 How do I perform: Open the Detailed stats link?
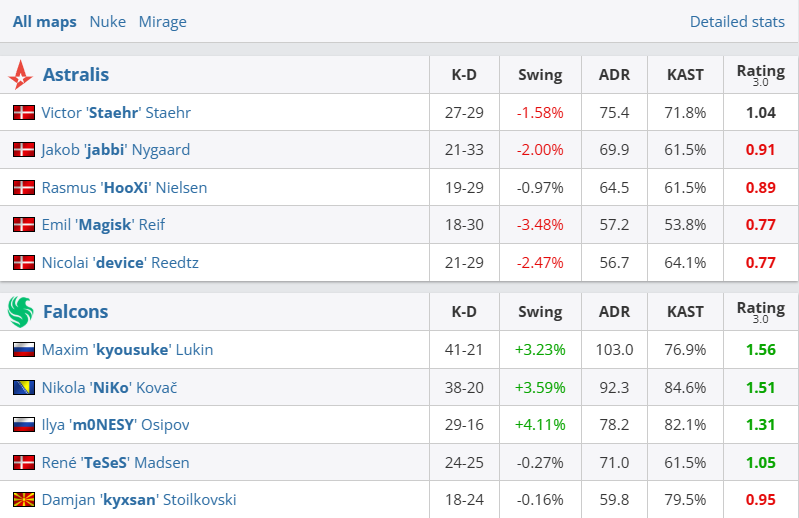(737, 21)
